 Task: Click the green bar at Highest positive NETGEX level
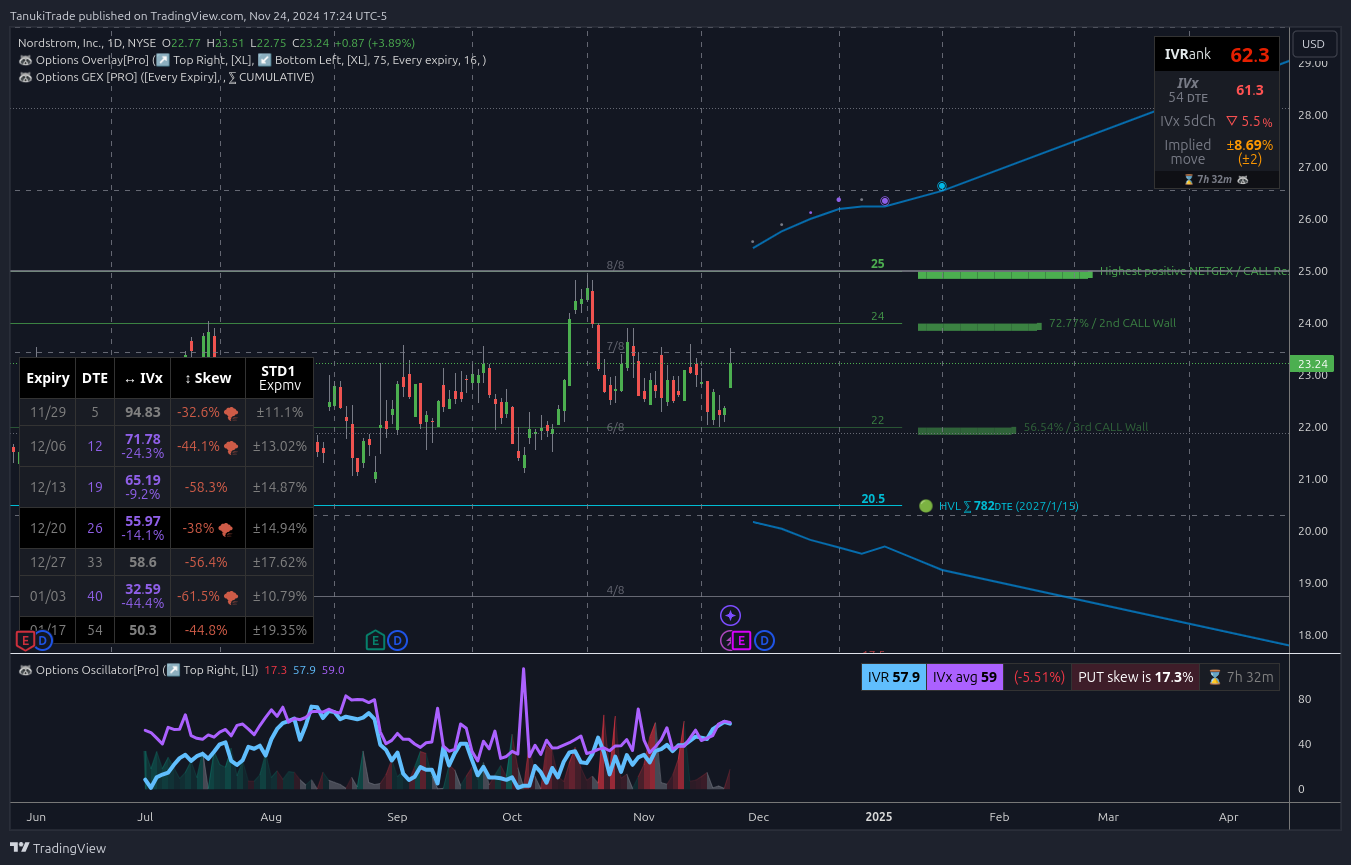[1004, 274]
